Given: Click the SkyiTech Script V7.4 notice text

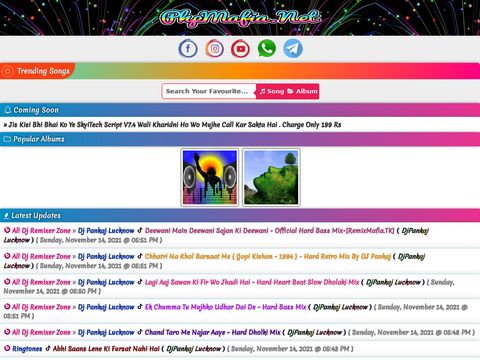Looking at the screenshot, I should coord(172,125).
